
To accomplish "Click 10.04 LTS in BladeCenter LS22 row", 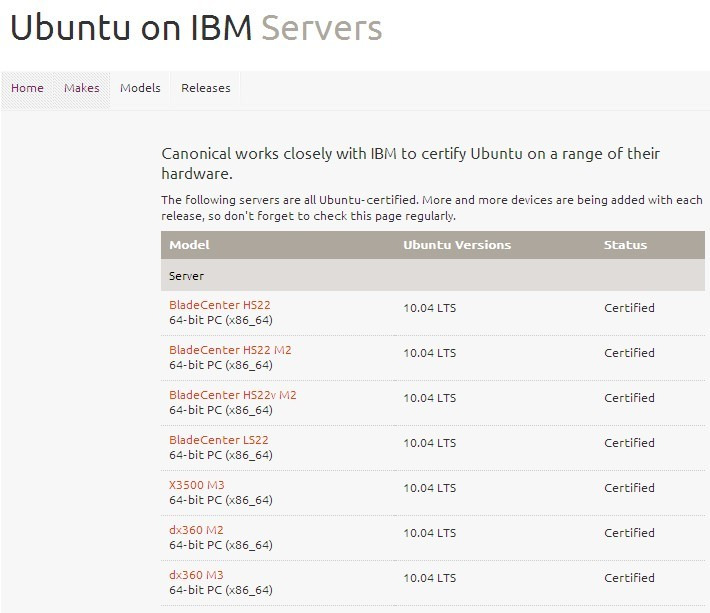I will pos(430,443).
